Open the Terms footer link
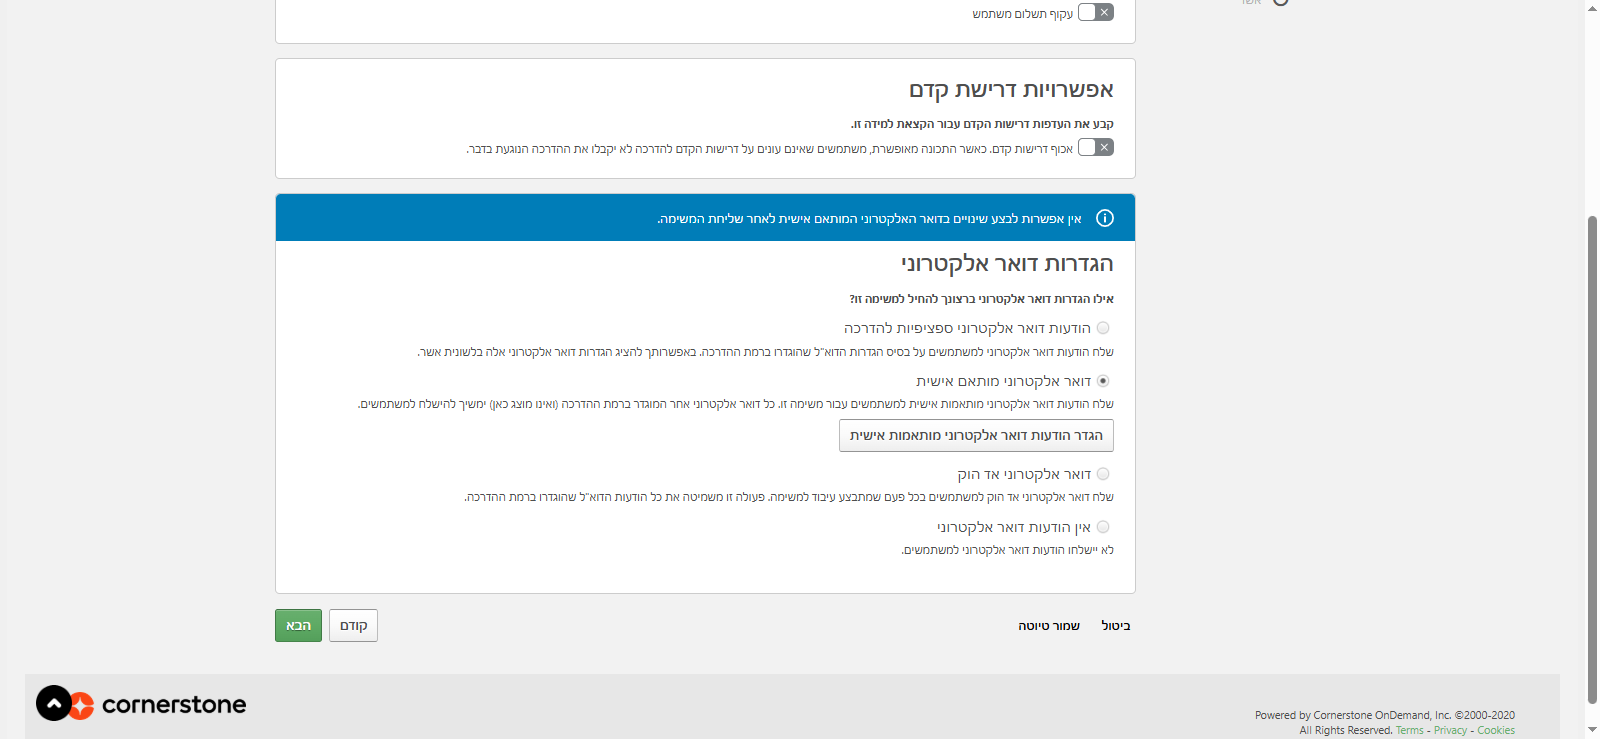Screen dimensions: 1600x739 (1409, 730)
